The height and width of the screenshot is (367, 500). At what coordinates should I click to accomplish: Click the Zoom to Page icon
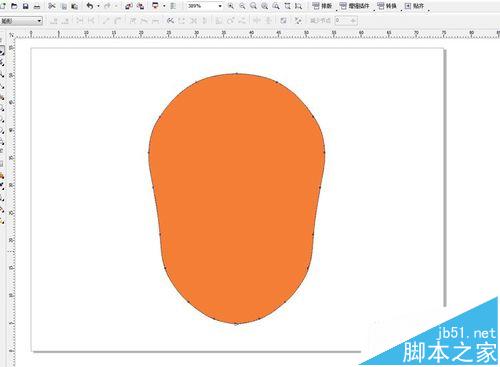pos(276,6)
